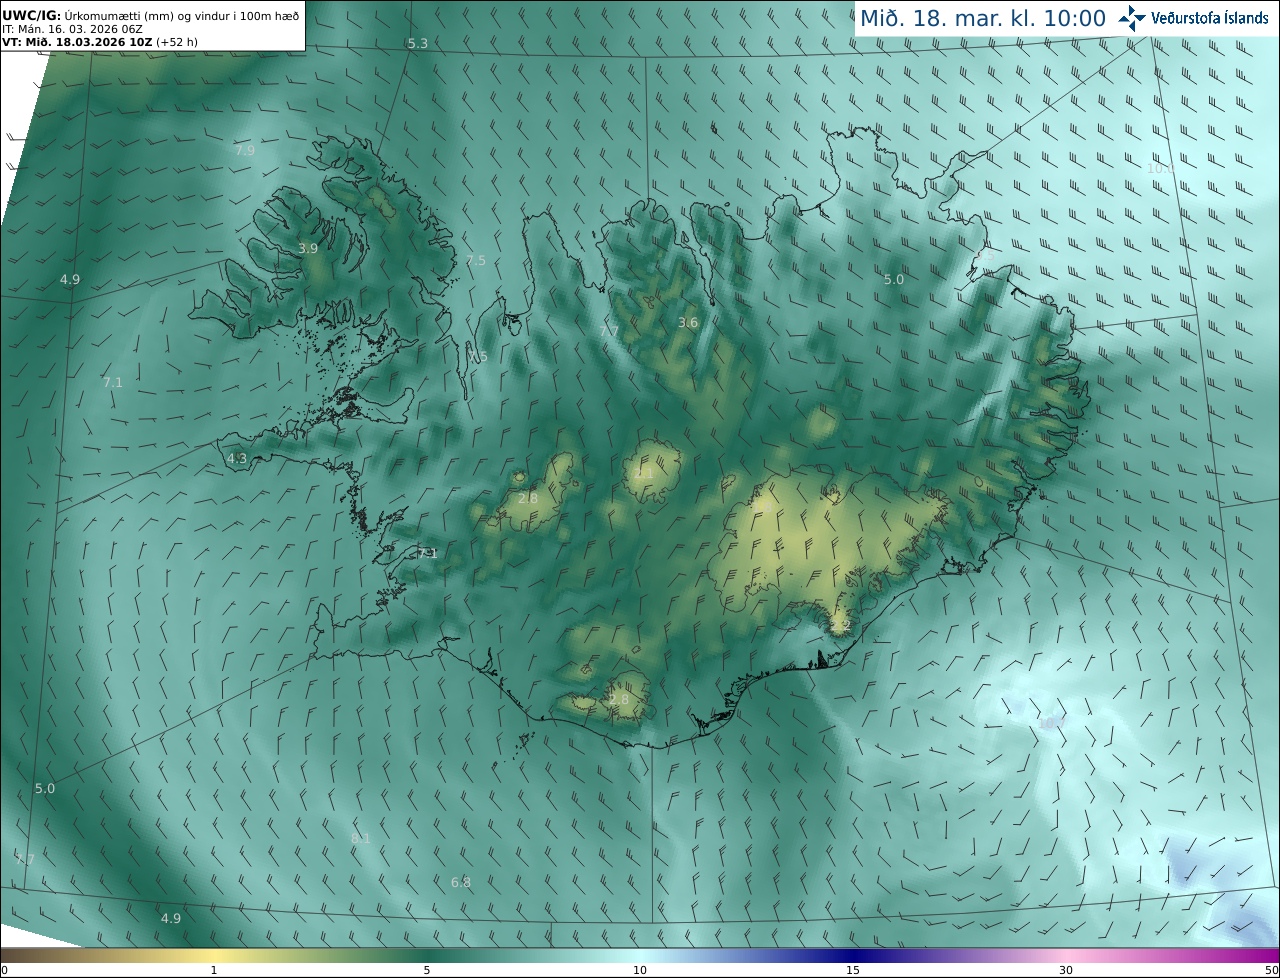Click the 0 tick on the colour scale
This screenshot has height=978, width=1280.
pos(4,970)
